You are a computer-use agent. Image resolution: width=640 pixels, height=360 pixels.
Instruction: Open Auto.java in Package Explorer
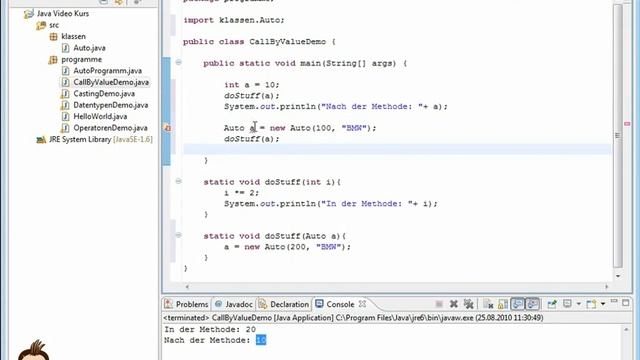(x=89, y=48)
